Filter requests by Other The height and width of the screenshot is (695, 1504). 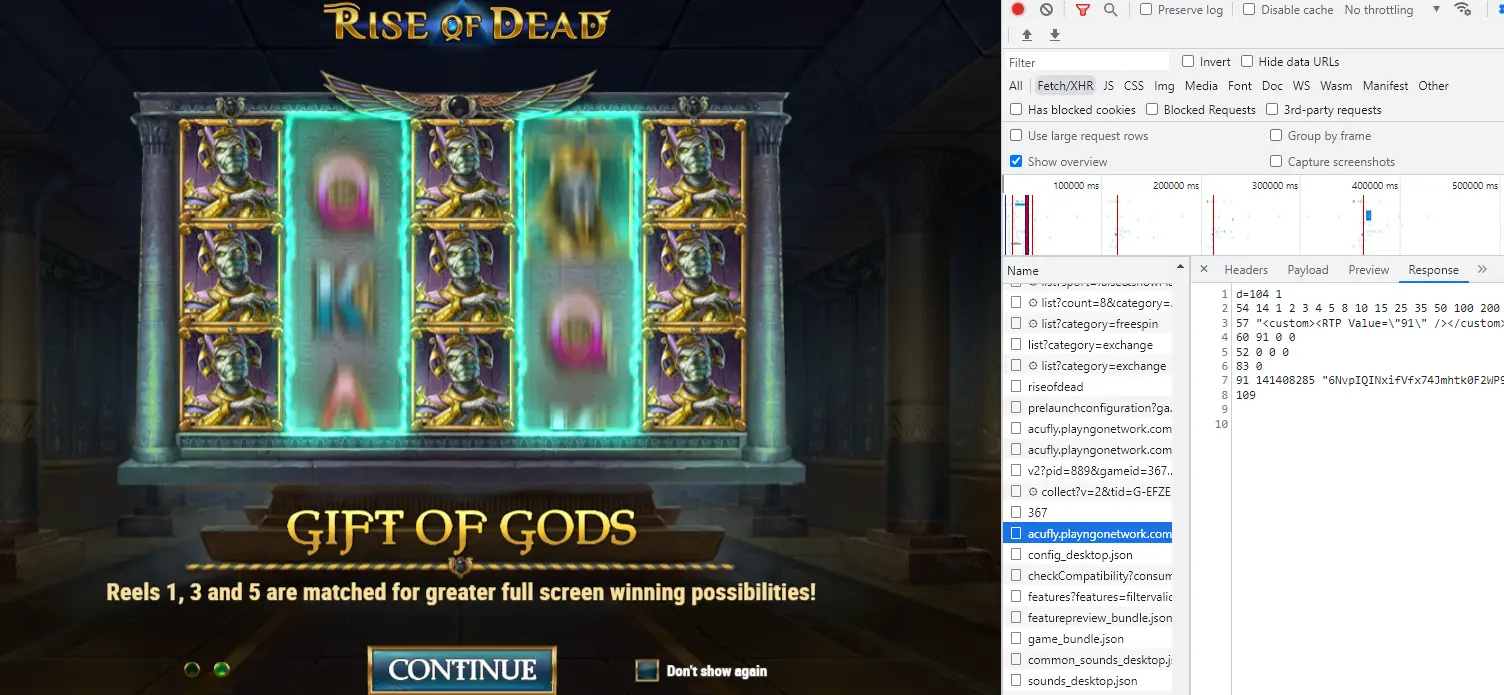pyautogui.click(x=1433, y=85)
